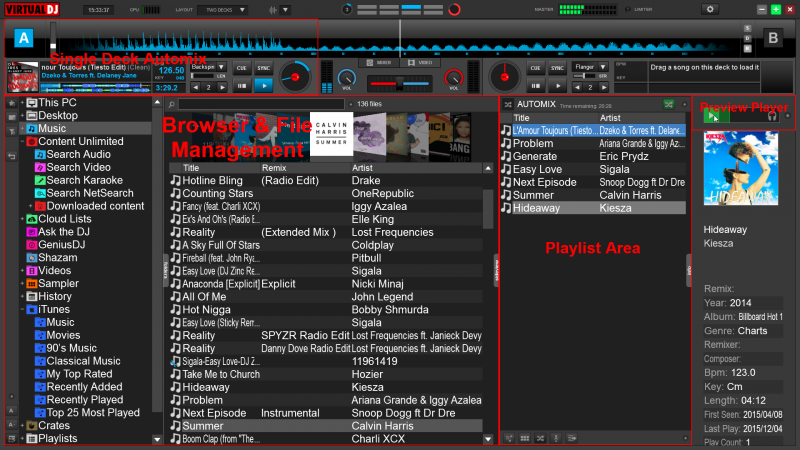Select the Music folder in the tree
The width and height of the screenshot is (800, 450).
tap(52, 128)
